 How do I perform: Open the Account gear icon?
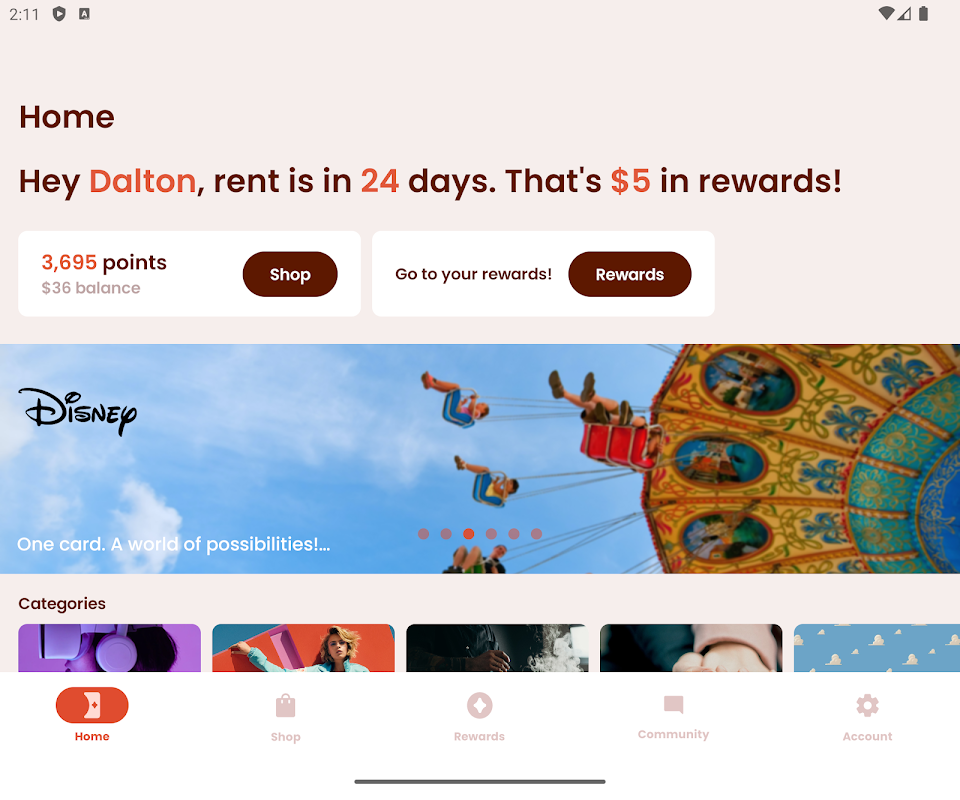(x=868, y=705)
